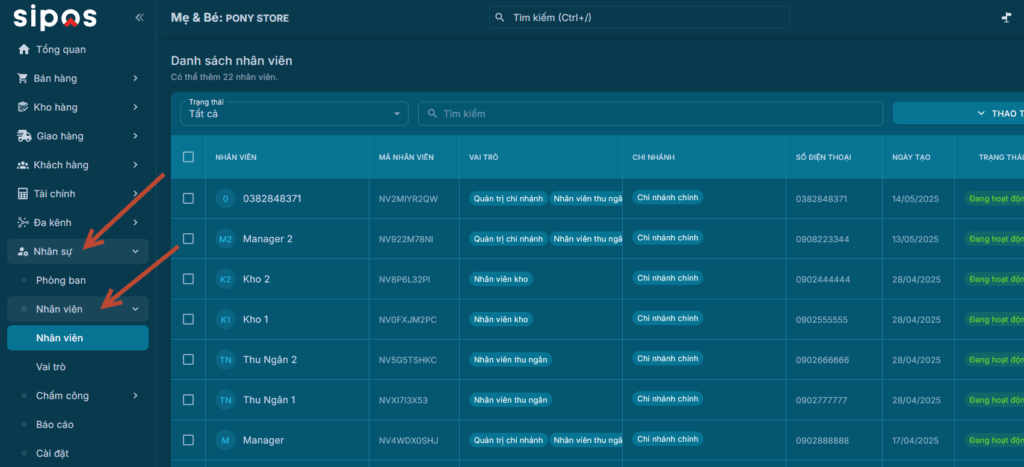Check the box for Manager row
The image size is (1024, 467).
click(x=188, y=440)
